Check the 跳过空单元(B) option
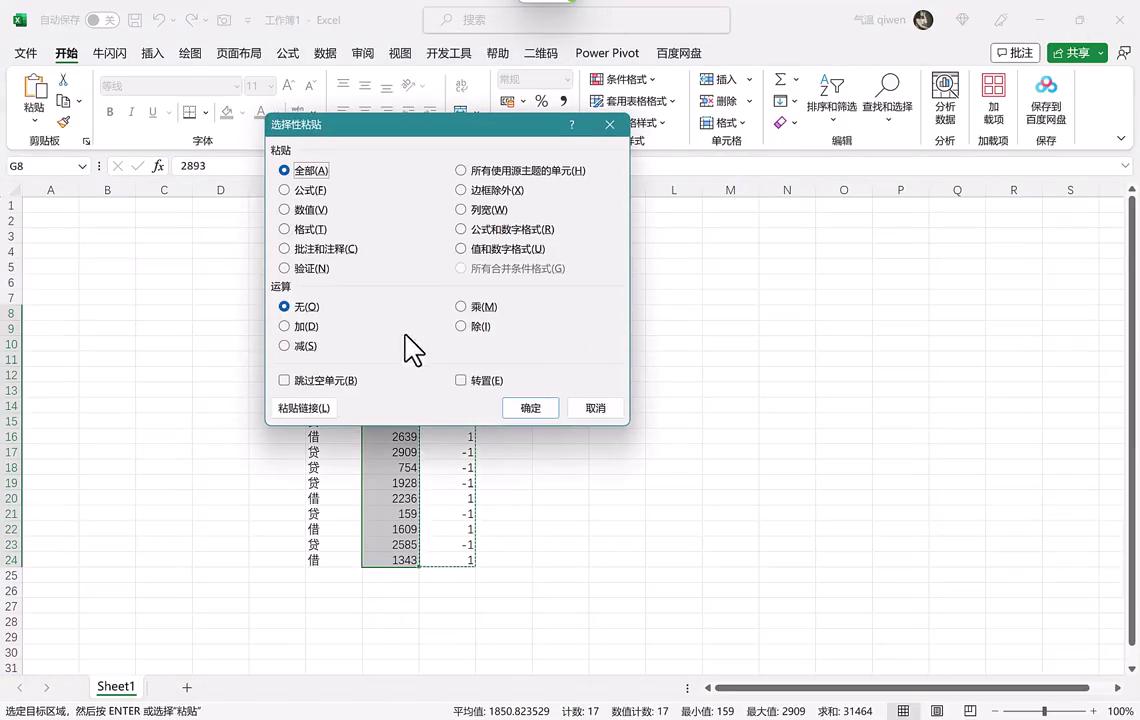This screenshot has height=720, width=1140. pyautogui.click(x=285, y=380)
